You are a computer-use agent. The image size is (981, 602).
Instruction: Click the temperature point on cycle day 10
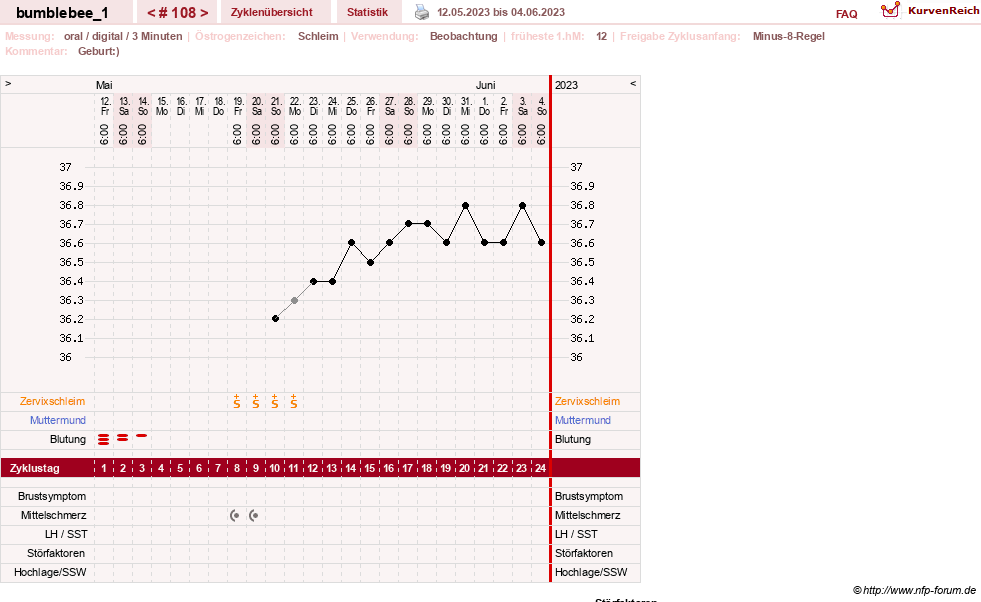(x=275, y=319)
